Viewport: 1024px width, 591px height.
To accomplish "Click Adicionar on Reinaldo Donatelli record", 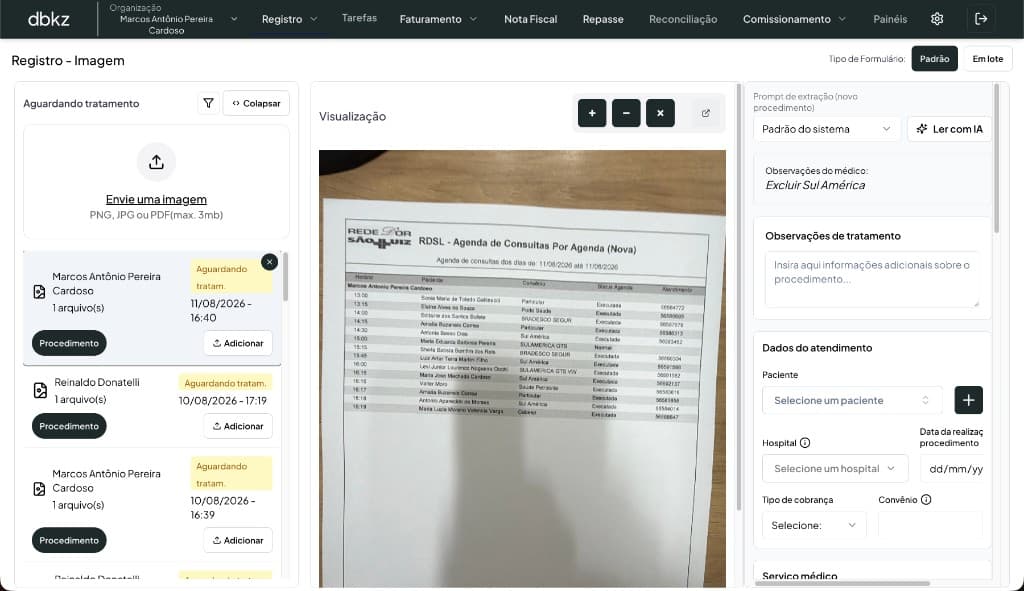I will (x=238, y=426).
